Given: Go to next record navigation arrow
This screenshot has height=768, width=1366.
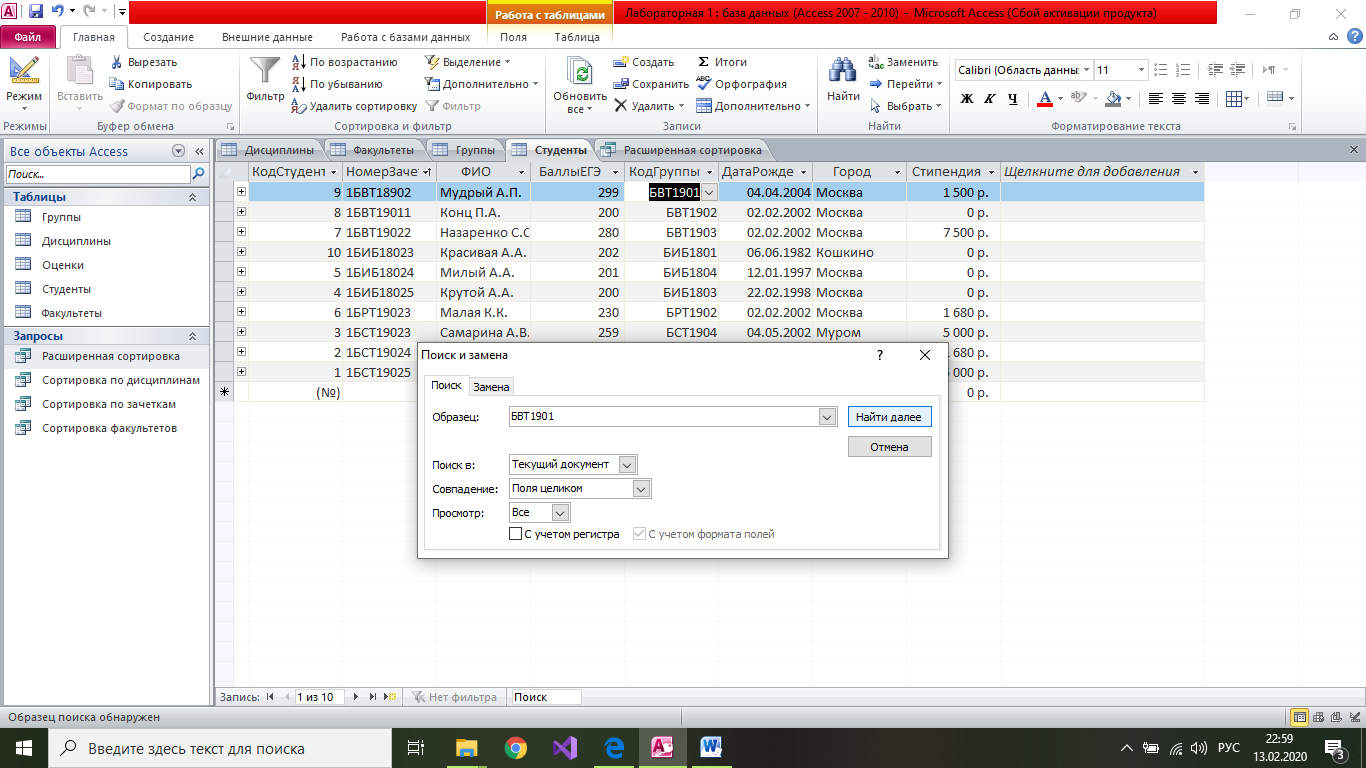Looking at the screenshot, I should pos(355,697).
